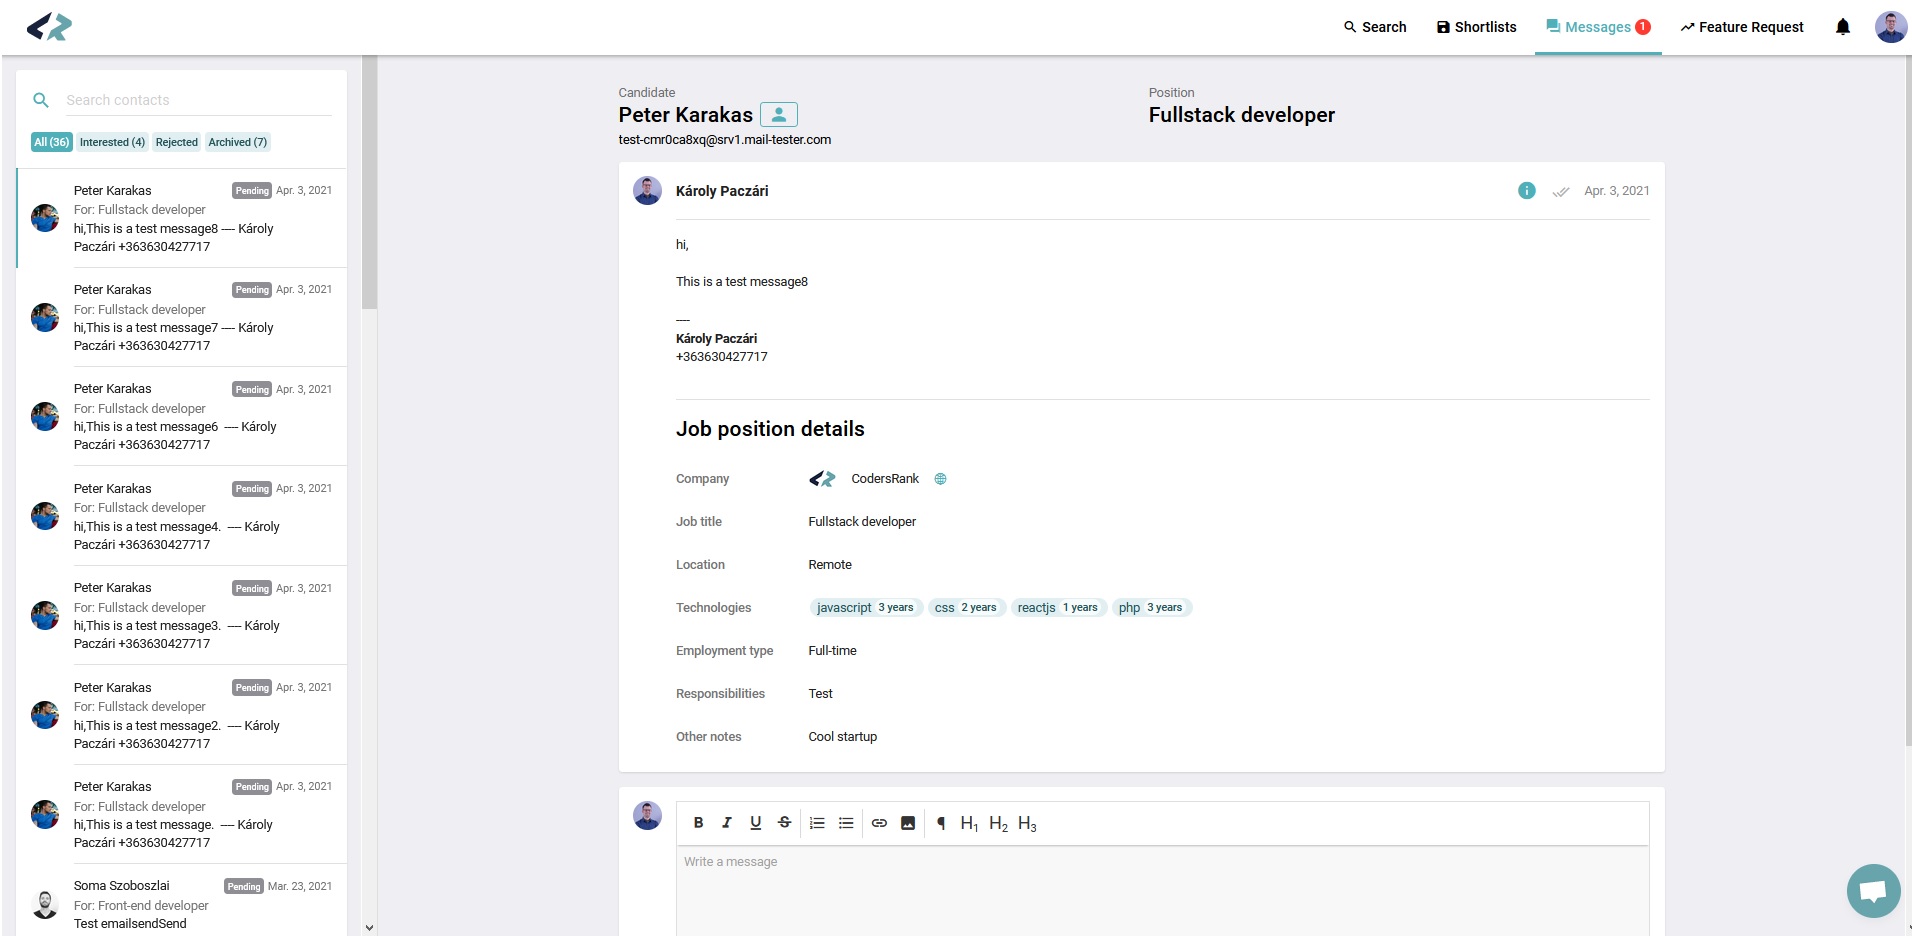Open conversation with test message4
1912x936 pixels.
coord(182,516)
